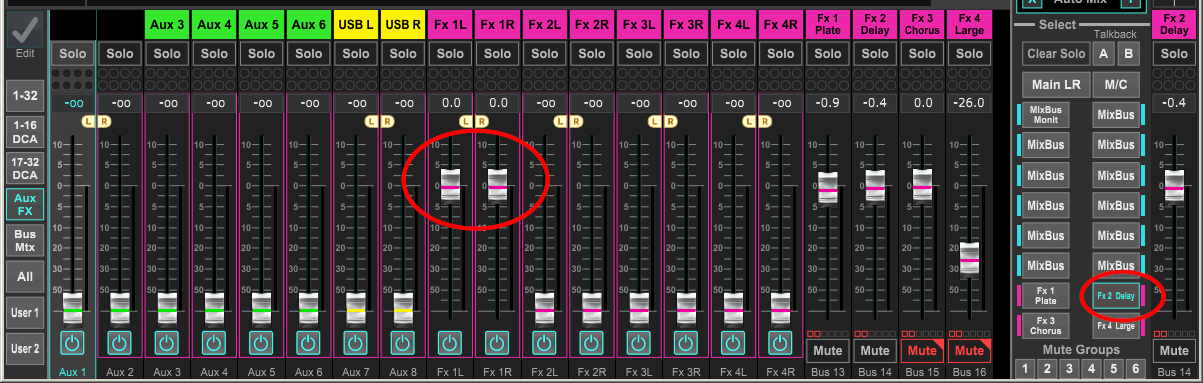Click the L link badge above Aux 1
1203x383 pixels.
click(x=87, y=120)
